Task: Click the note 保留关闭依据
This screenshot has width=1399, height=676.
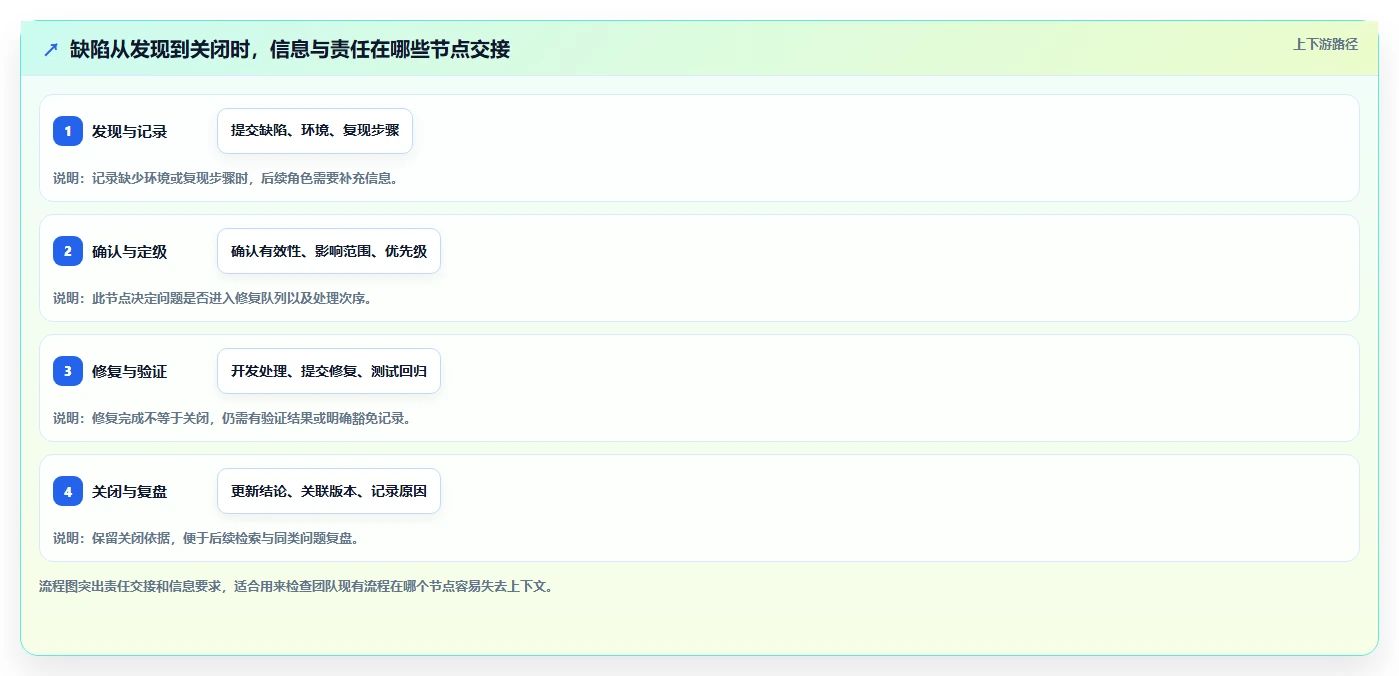Action: tap(130, 538)
